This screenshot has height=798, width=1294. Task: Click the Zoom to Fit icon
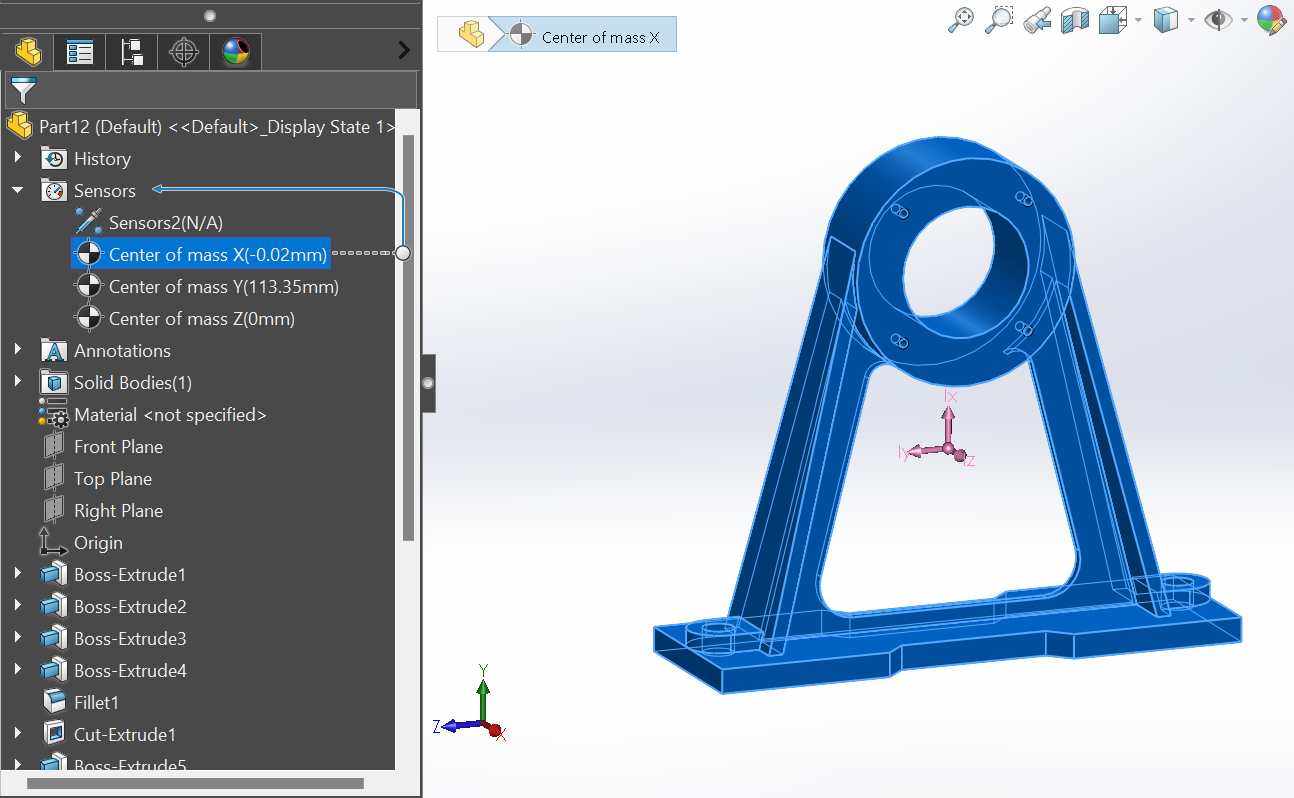pyautogui.click(x=960, y=20)
